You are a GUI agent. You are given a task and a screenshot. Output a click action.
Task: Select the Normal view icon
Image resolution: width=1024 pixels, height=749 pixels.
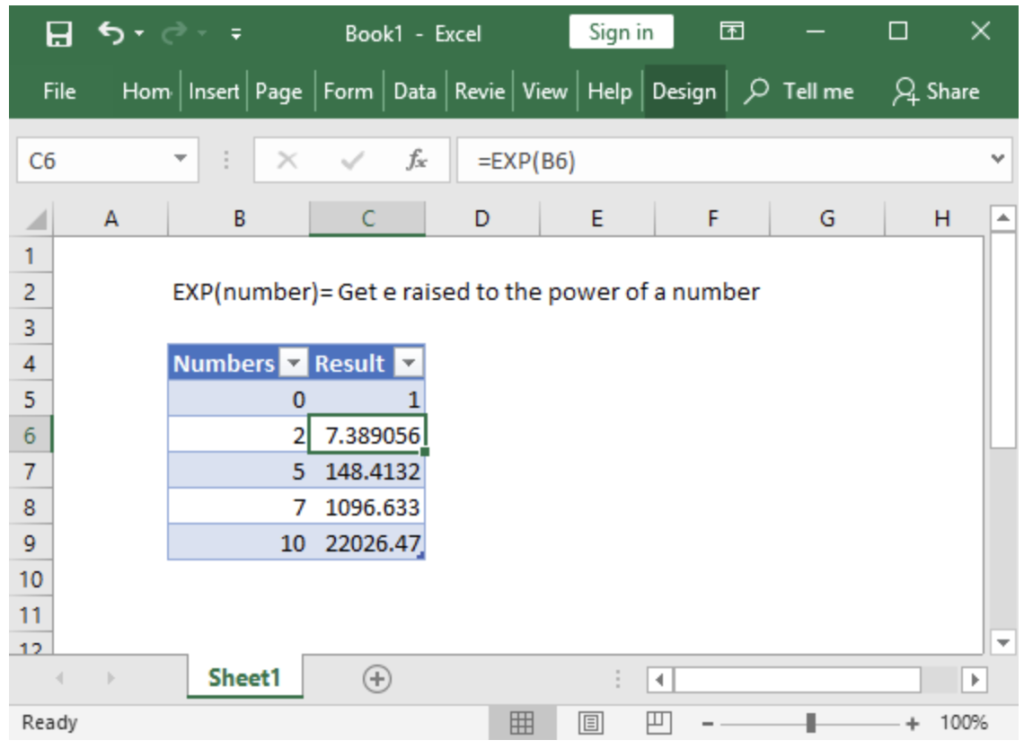coord(522,723)
